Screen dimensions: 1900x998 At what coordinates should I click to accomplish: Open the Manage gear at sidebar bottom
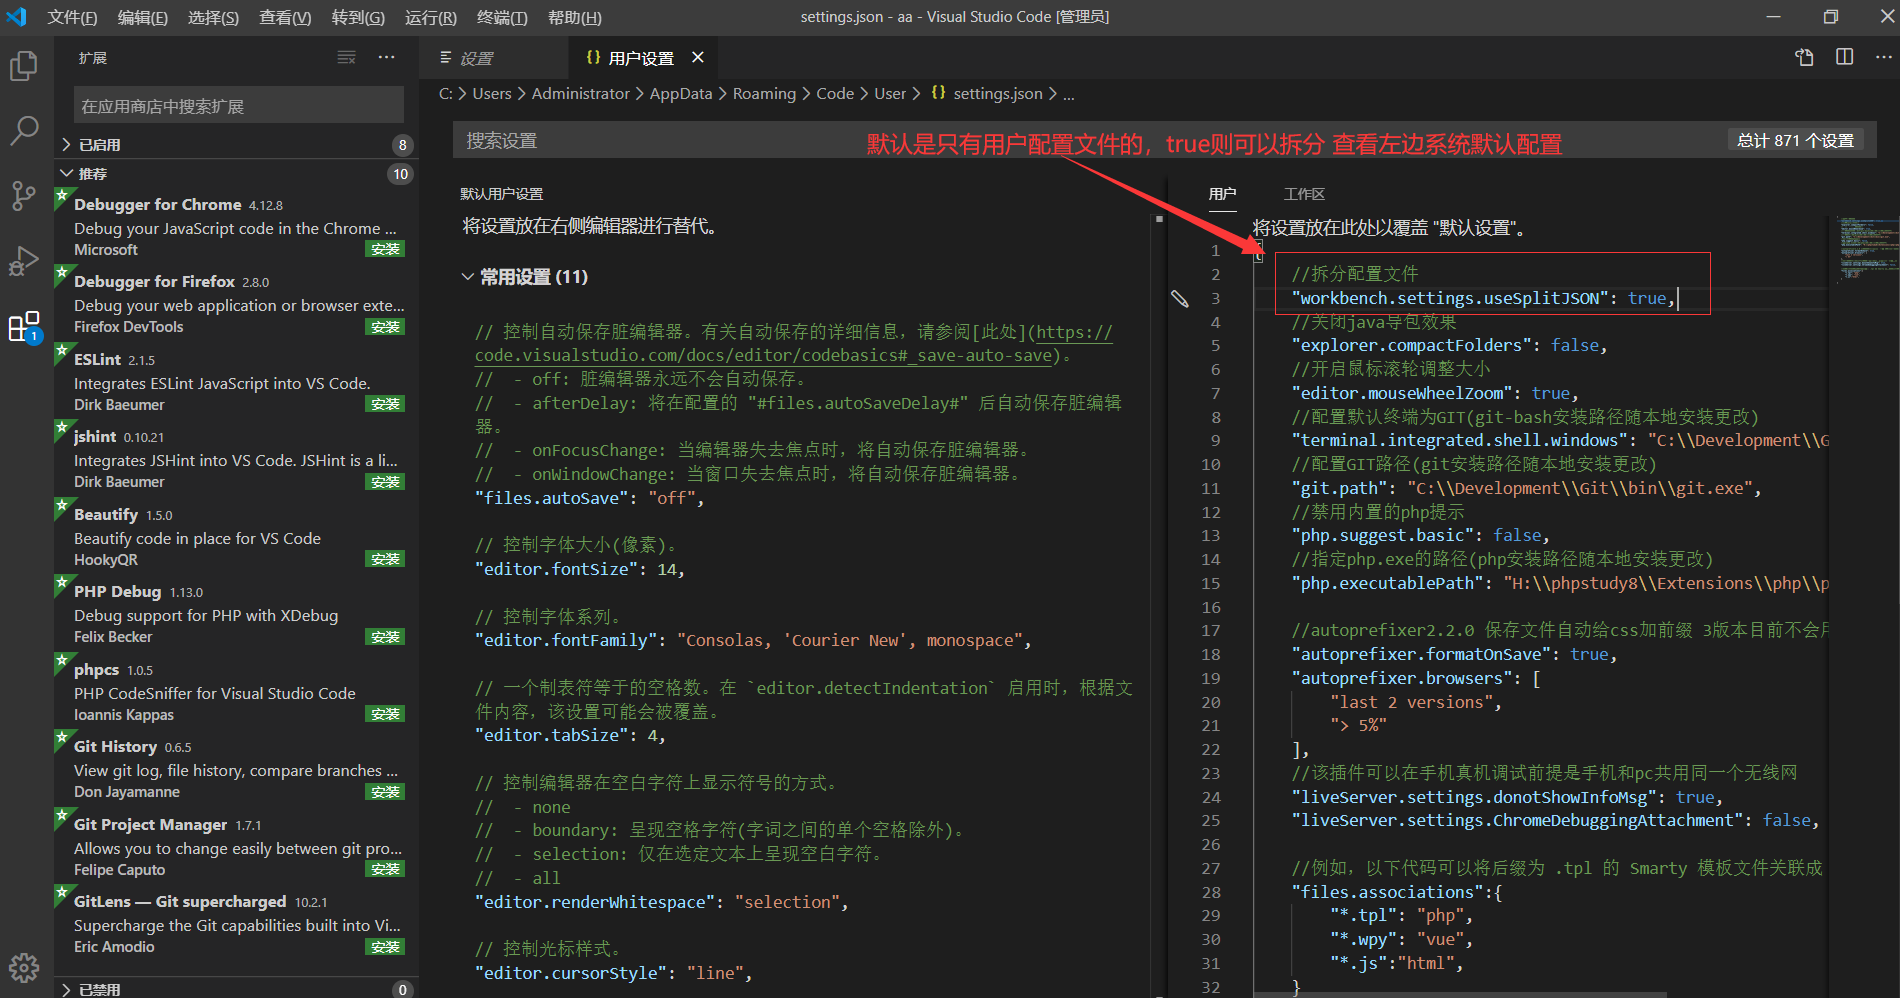[x=24, y=967]
